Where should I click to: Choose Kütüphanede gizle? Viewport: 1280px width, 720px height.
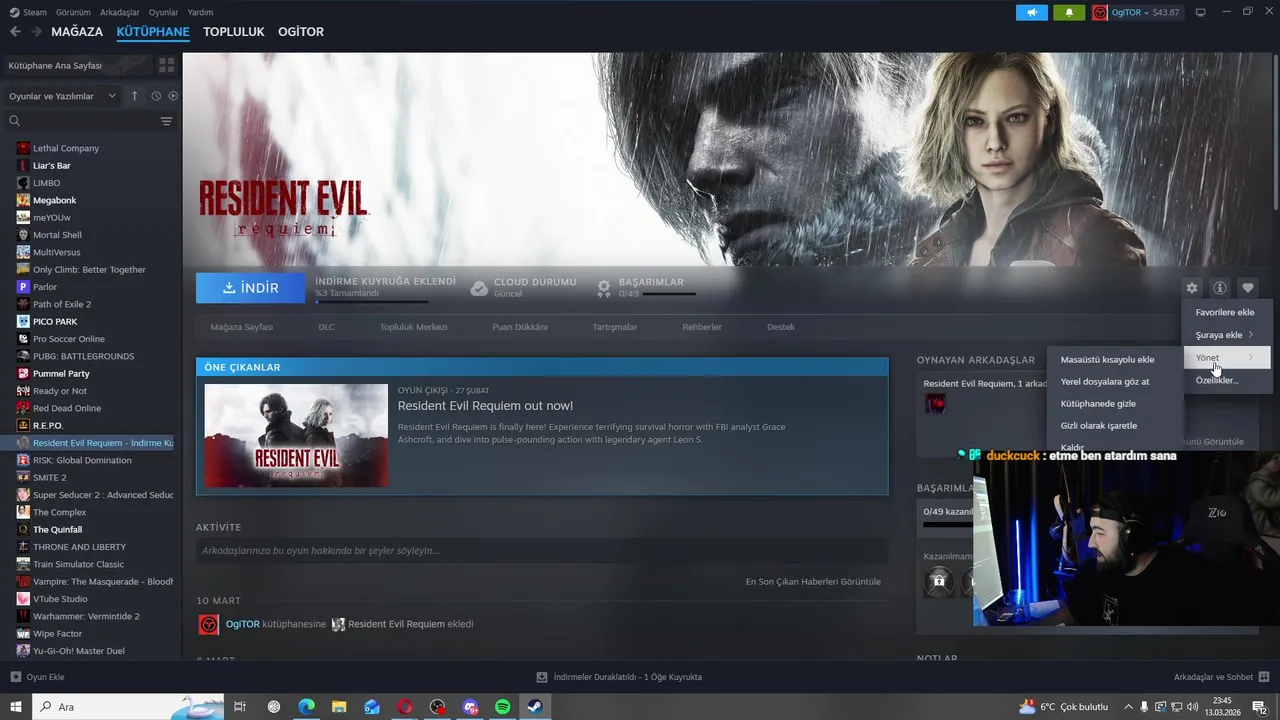[1115, 403]
